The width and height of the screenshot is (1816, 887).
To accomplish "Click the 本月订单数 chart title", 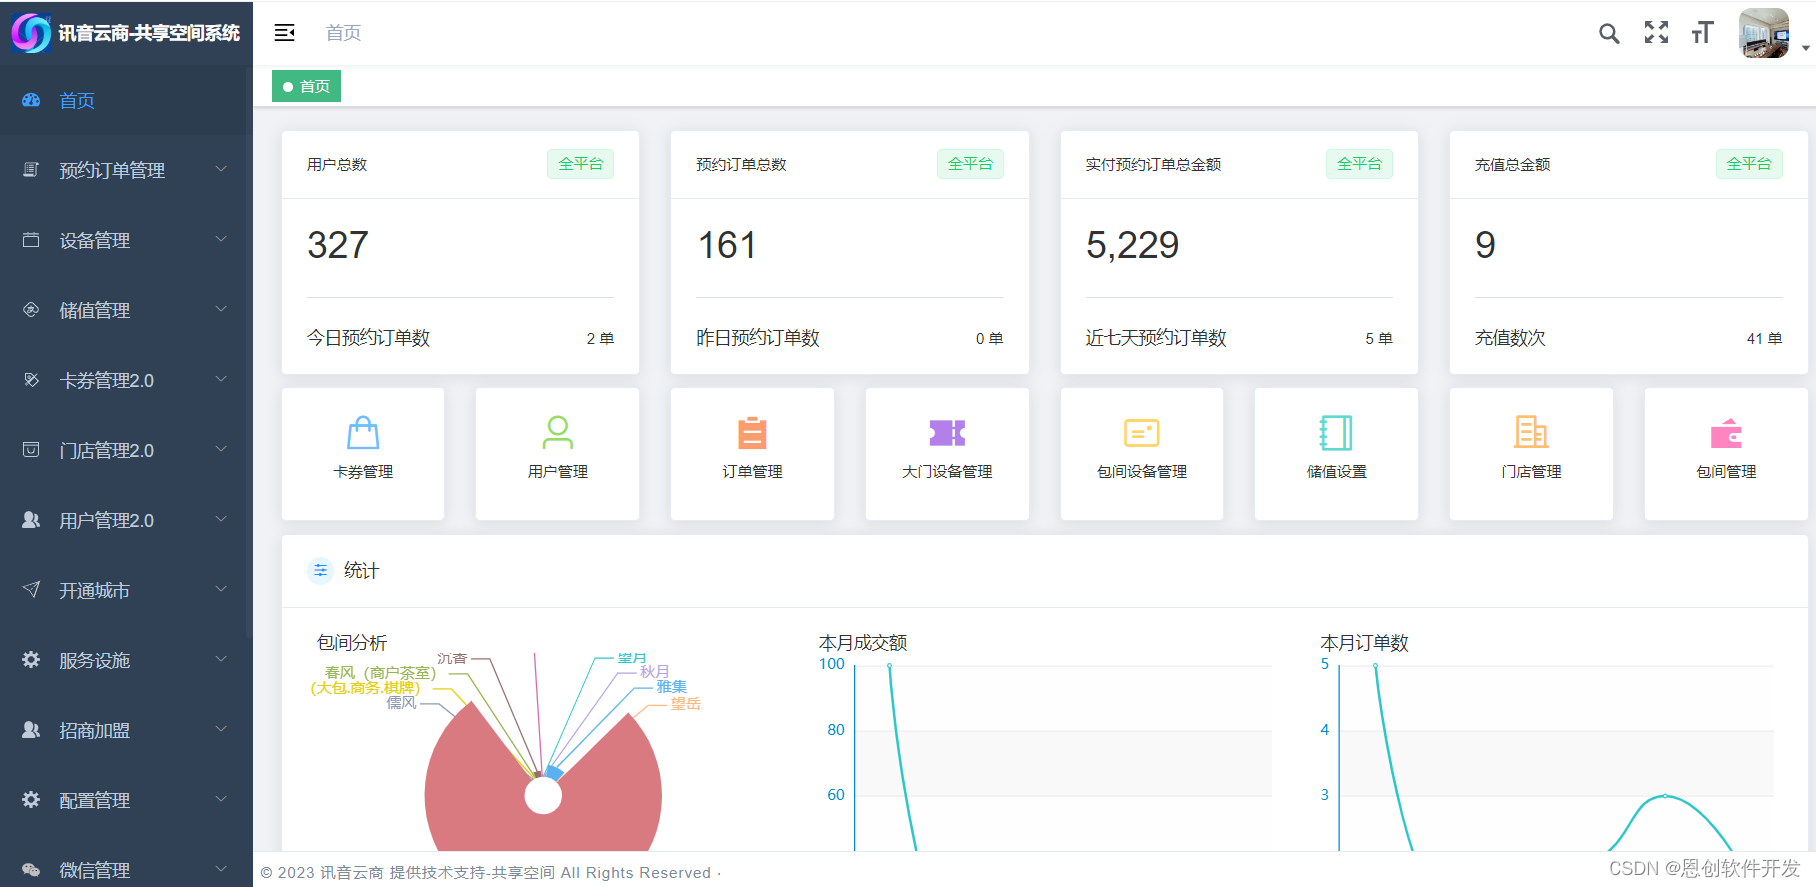I will pyautogui.click(x=1364, y=643).
